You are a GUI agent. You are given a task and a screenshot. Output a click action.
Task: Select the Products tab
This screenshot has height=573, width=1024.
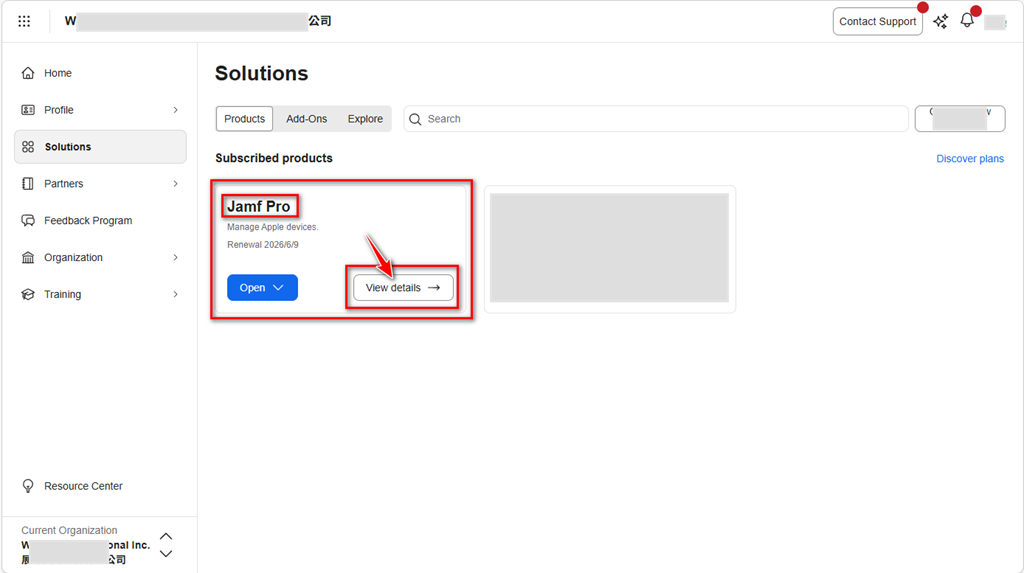coord(244,119)
